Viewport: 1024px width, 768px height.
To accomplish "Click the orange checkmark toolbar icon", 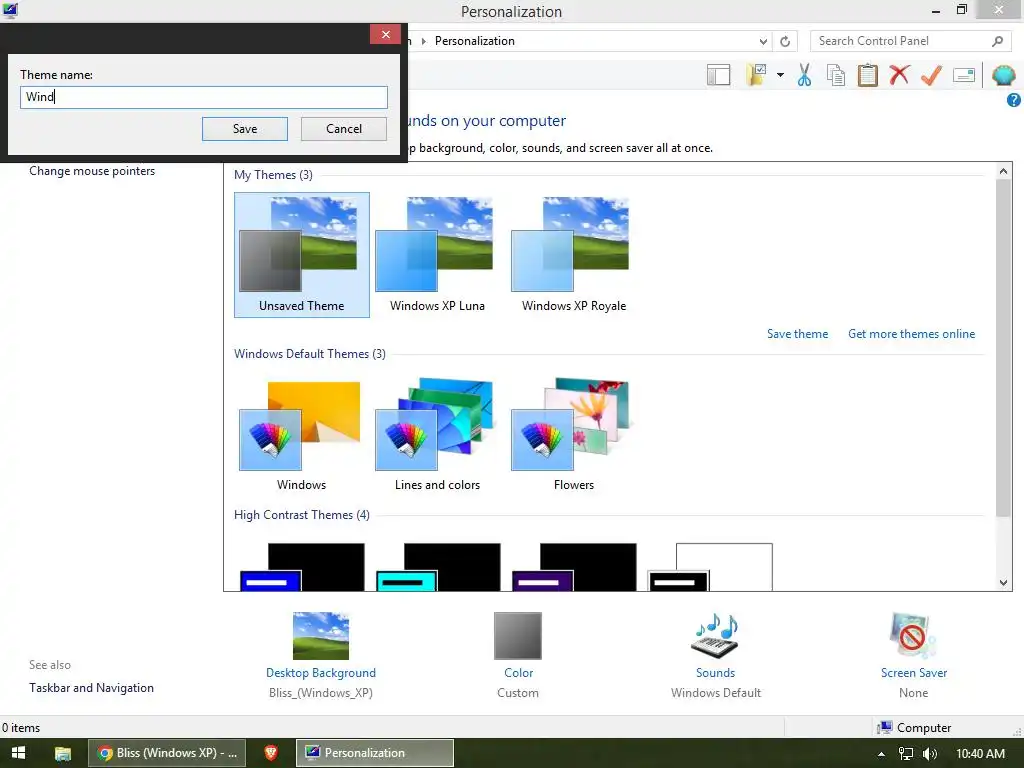I will click(x=931, y=74).
